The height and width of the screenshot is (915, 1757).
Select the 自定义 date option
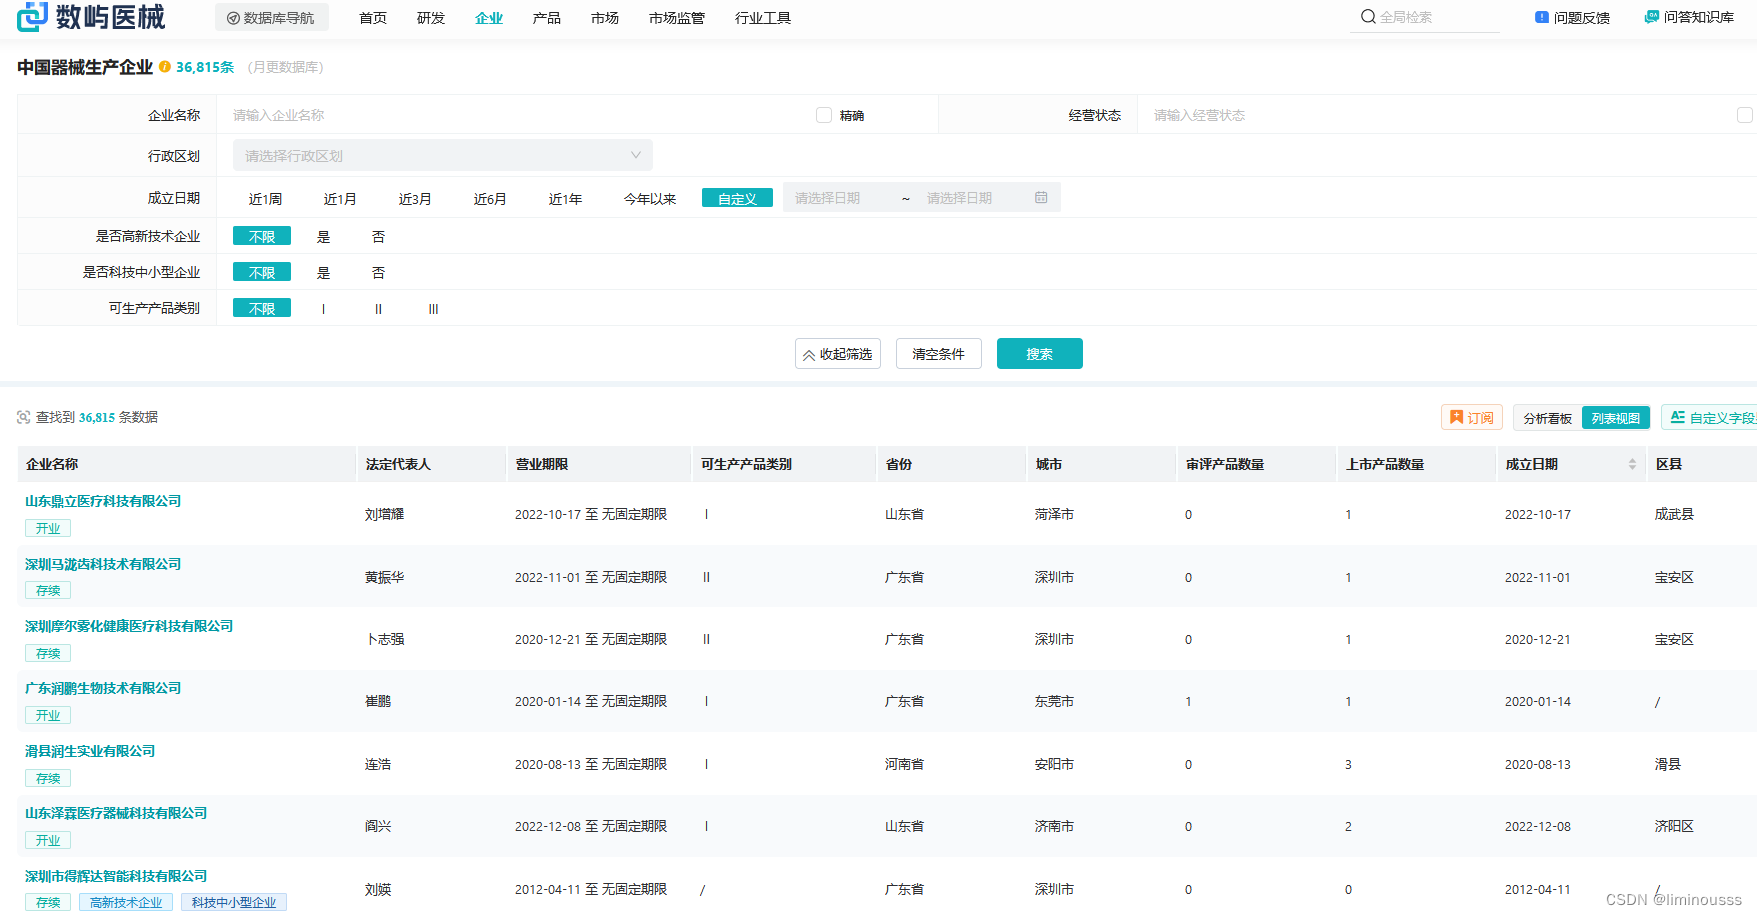tap(737, 198)
